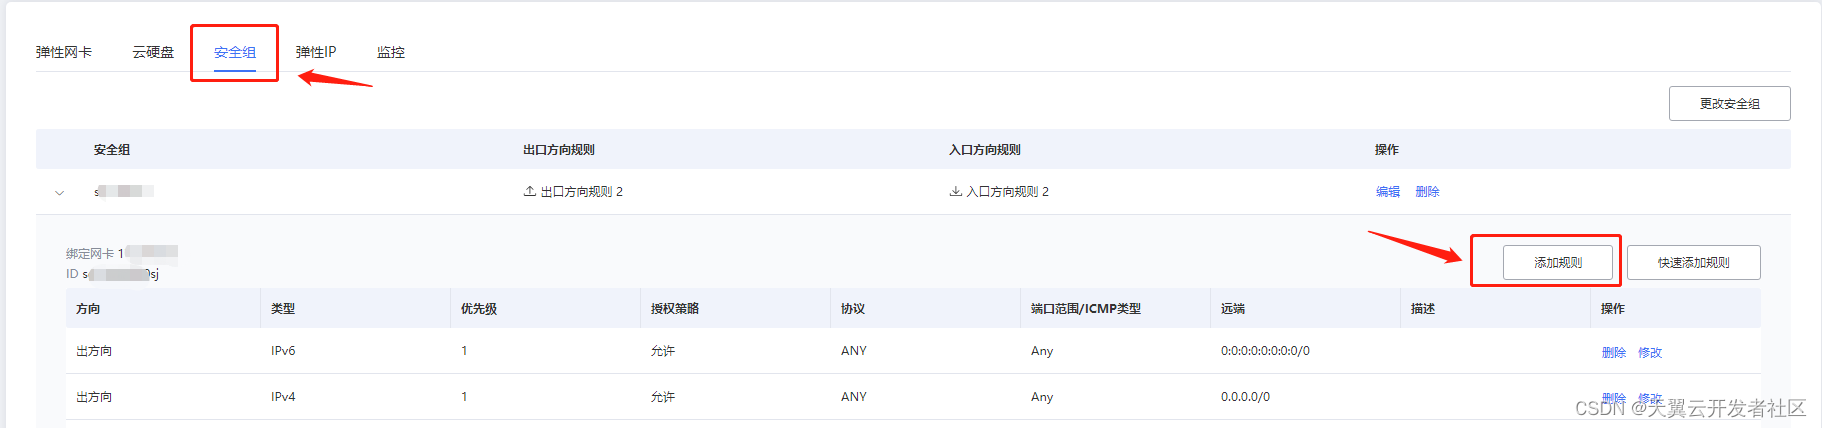The width and height of the screenshot is (1822, 428).
Task: Click the 快速添加规则 button
Action: 1693,263
